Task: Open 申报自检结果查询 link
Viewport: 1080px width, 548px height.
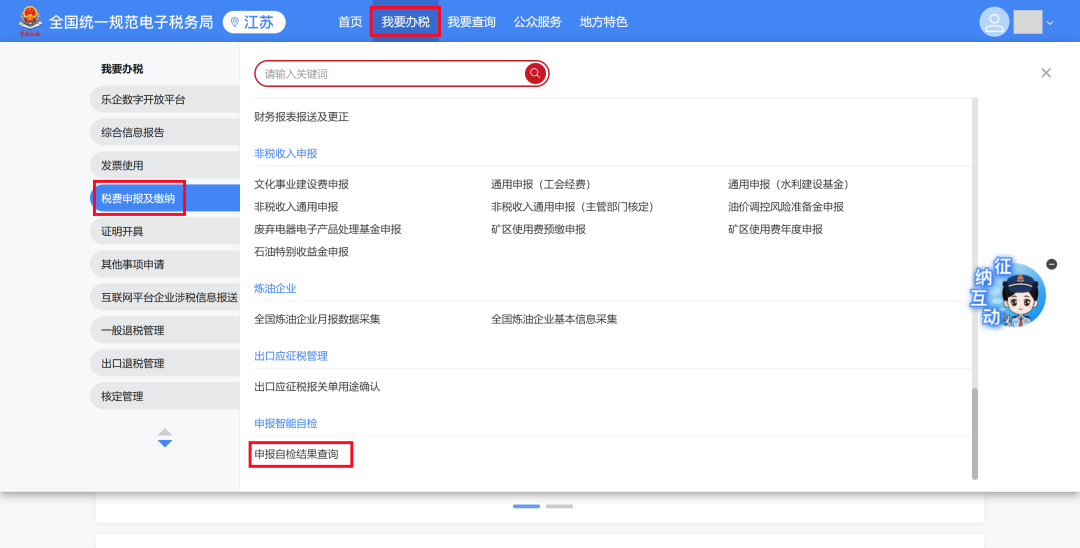Action: coord(297,454)
